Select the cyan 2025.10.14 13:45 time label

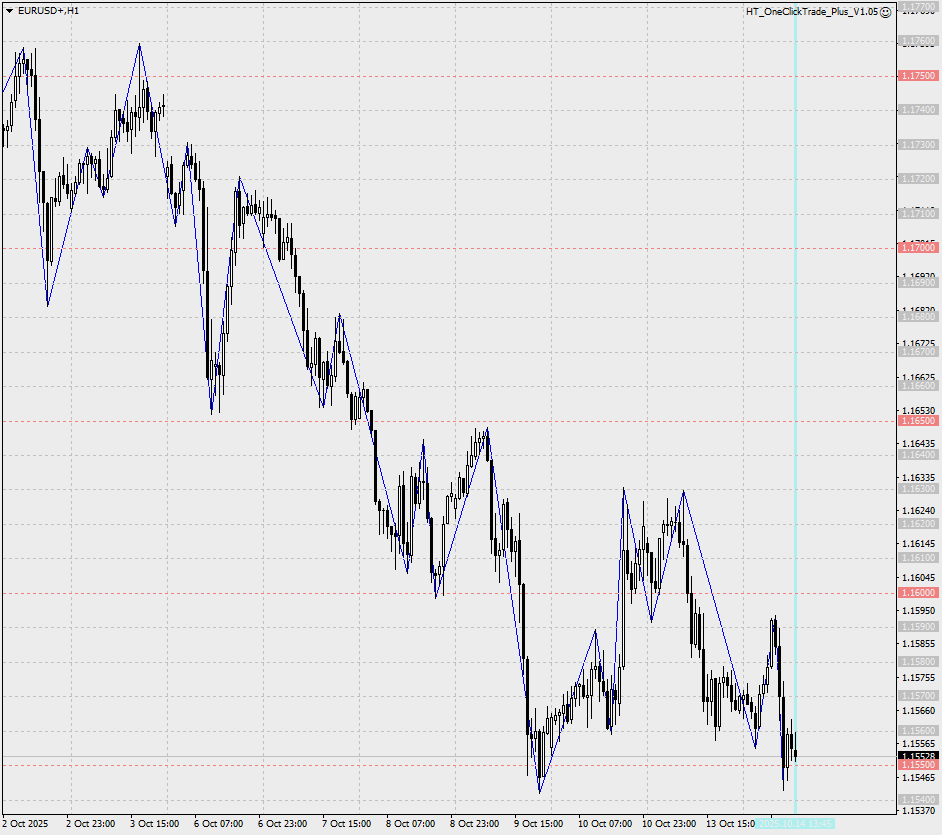795,824
